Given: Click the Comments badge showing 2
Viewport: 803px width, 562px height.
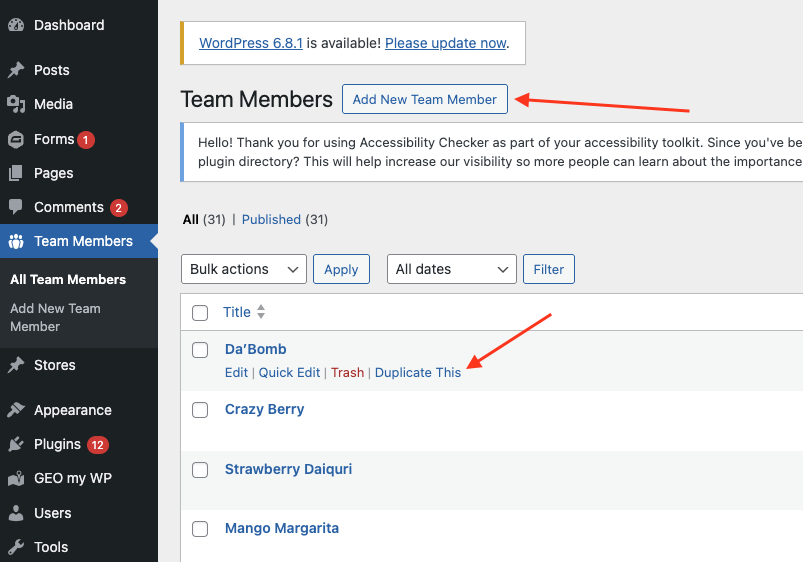Looking at the screenshot, I should 119,208.
